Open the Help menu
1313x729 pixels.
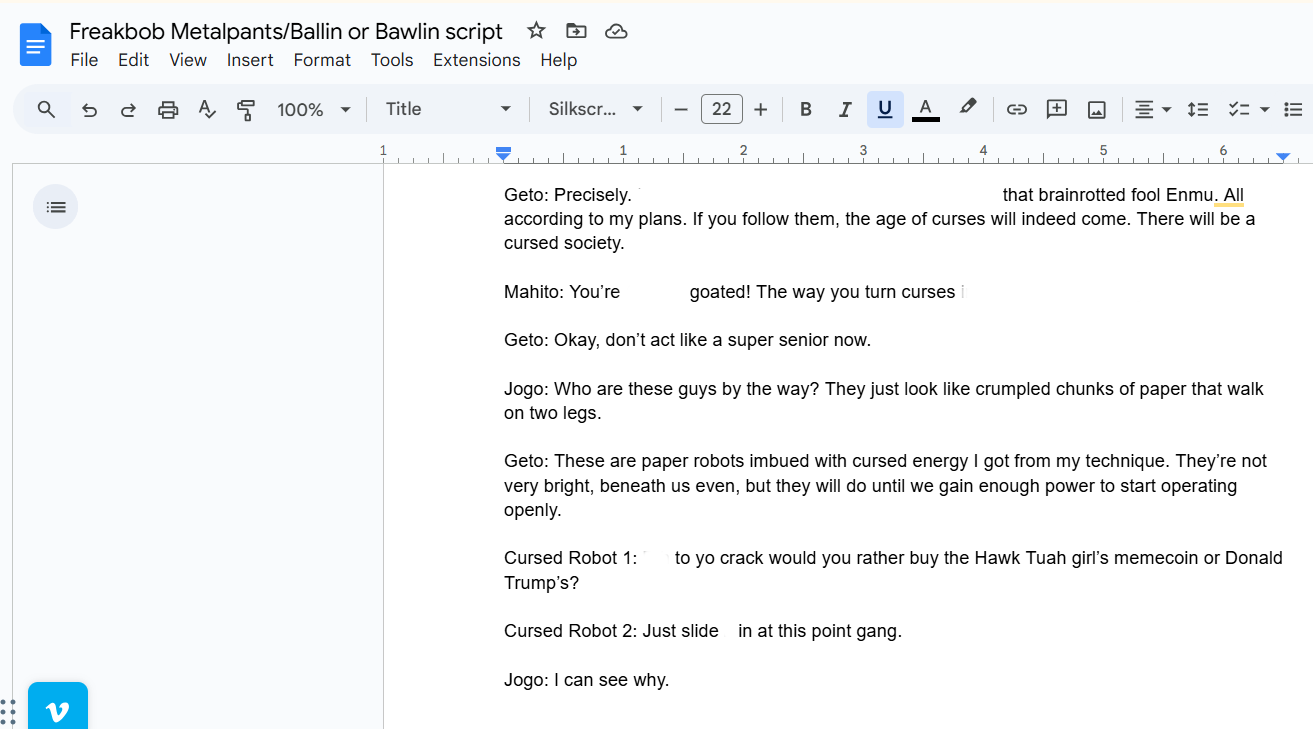[x=559, y=60]
